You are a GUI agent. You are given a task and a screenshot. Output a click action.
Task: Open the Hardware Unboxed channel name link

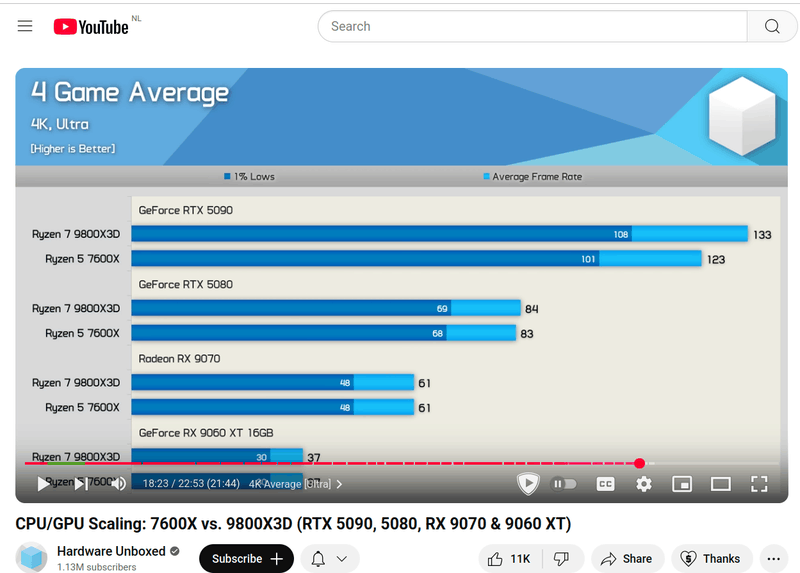[x=111, y=551]
